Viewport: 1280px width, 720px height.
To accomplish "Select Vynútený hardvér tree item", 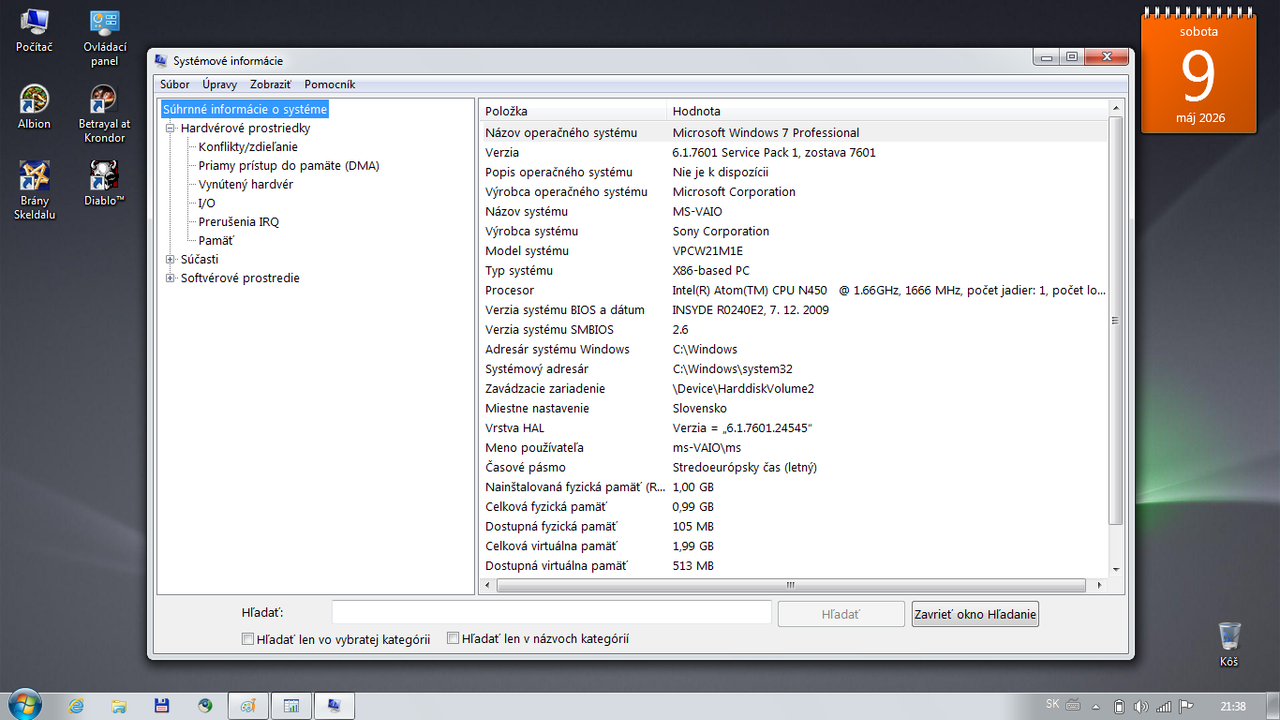I will [246, 185].
